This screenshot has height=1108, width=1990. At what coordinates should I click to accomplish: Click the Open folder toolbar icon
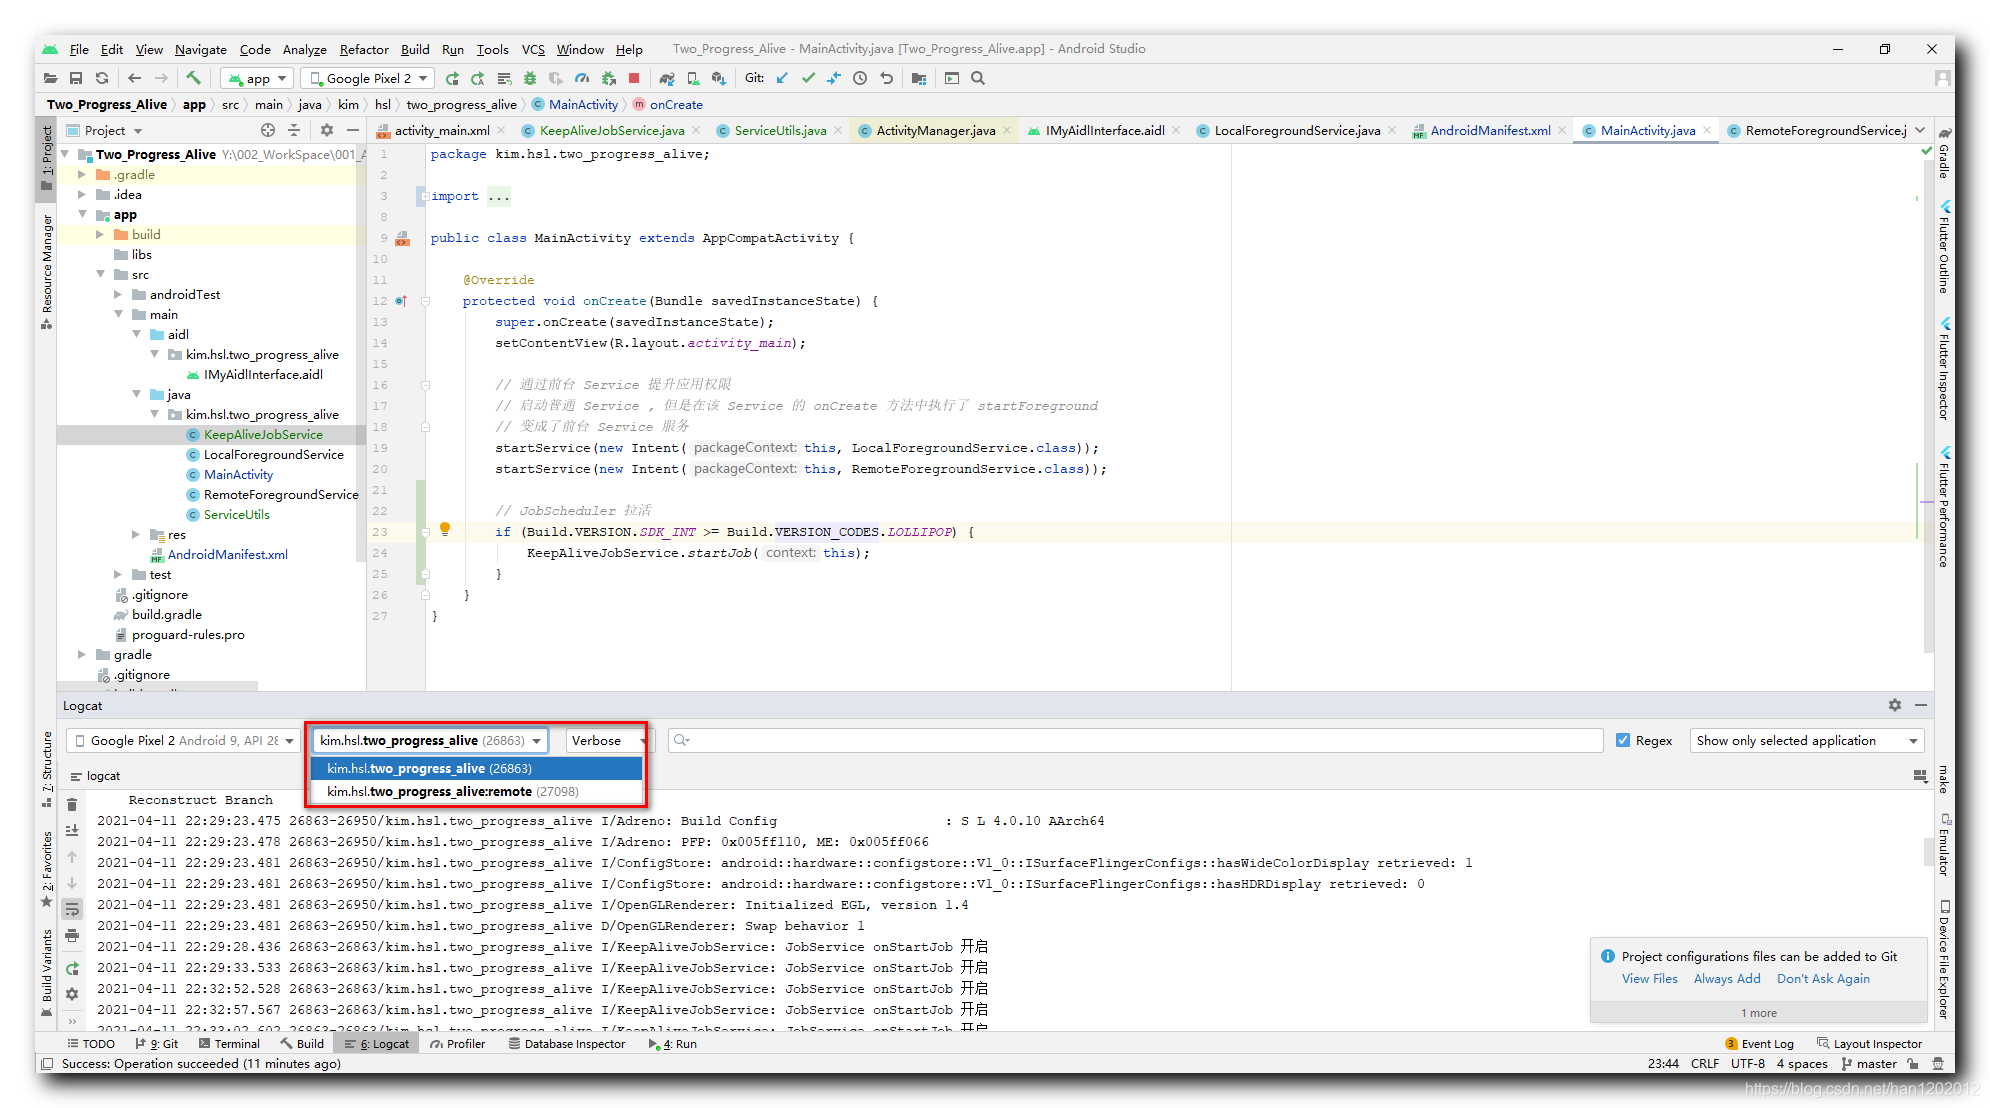click(x=51, y=78)
